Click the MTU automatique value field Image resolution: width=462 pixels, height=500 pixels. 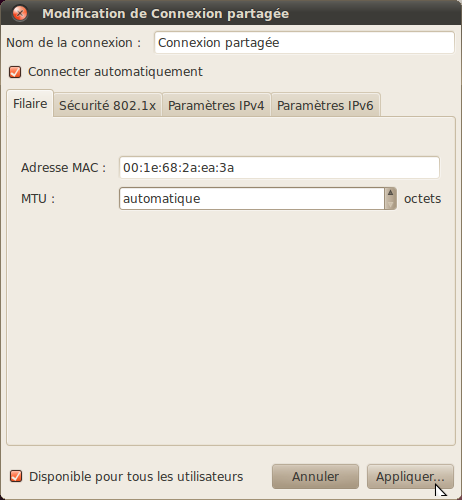(x=252, y=199)
